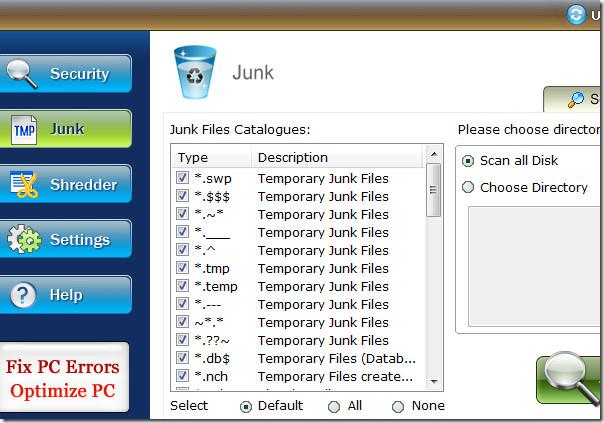
Task: Open the scan tab with magnifier
Action: [578, 99]
